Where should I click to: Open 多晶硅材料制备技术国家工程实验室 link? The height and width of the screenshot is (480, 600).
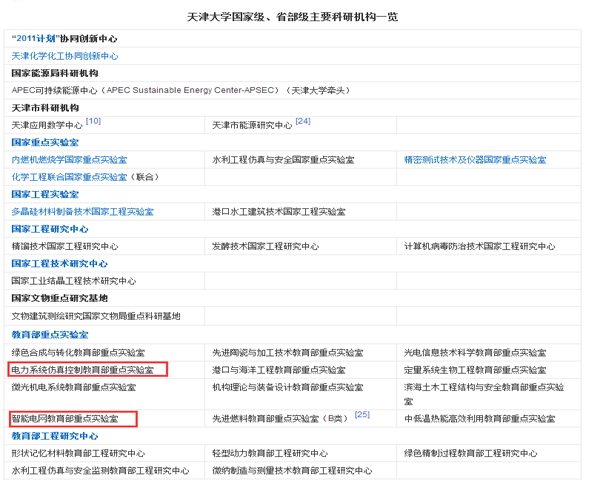(83, 212)
